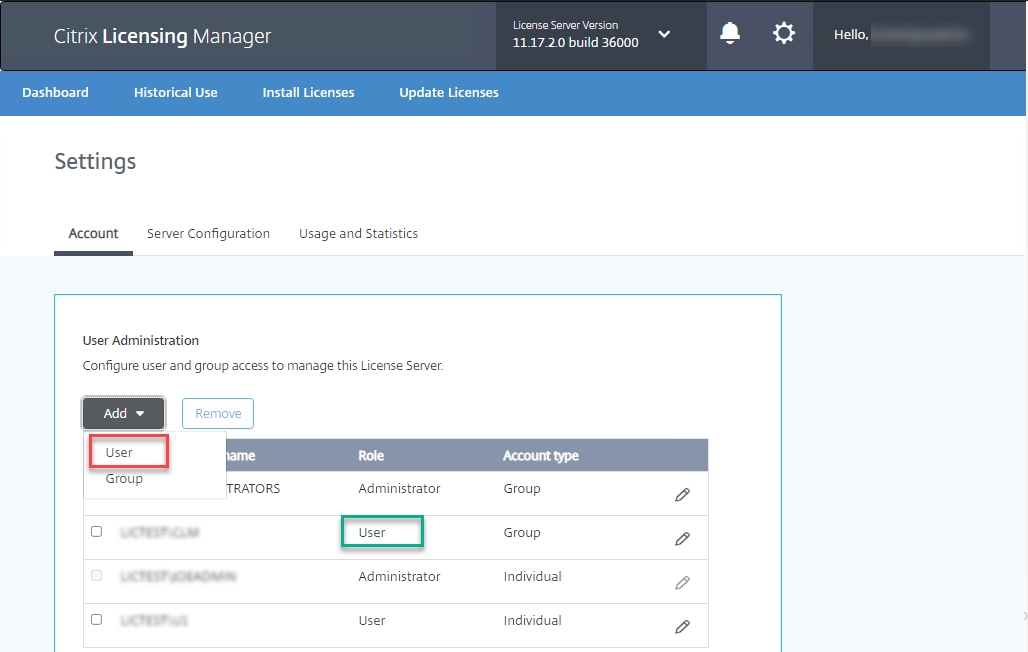Choose User from the Add menu
This screenshot has width=1028, height=652.
point(120,452)
